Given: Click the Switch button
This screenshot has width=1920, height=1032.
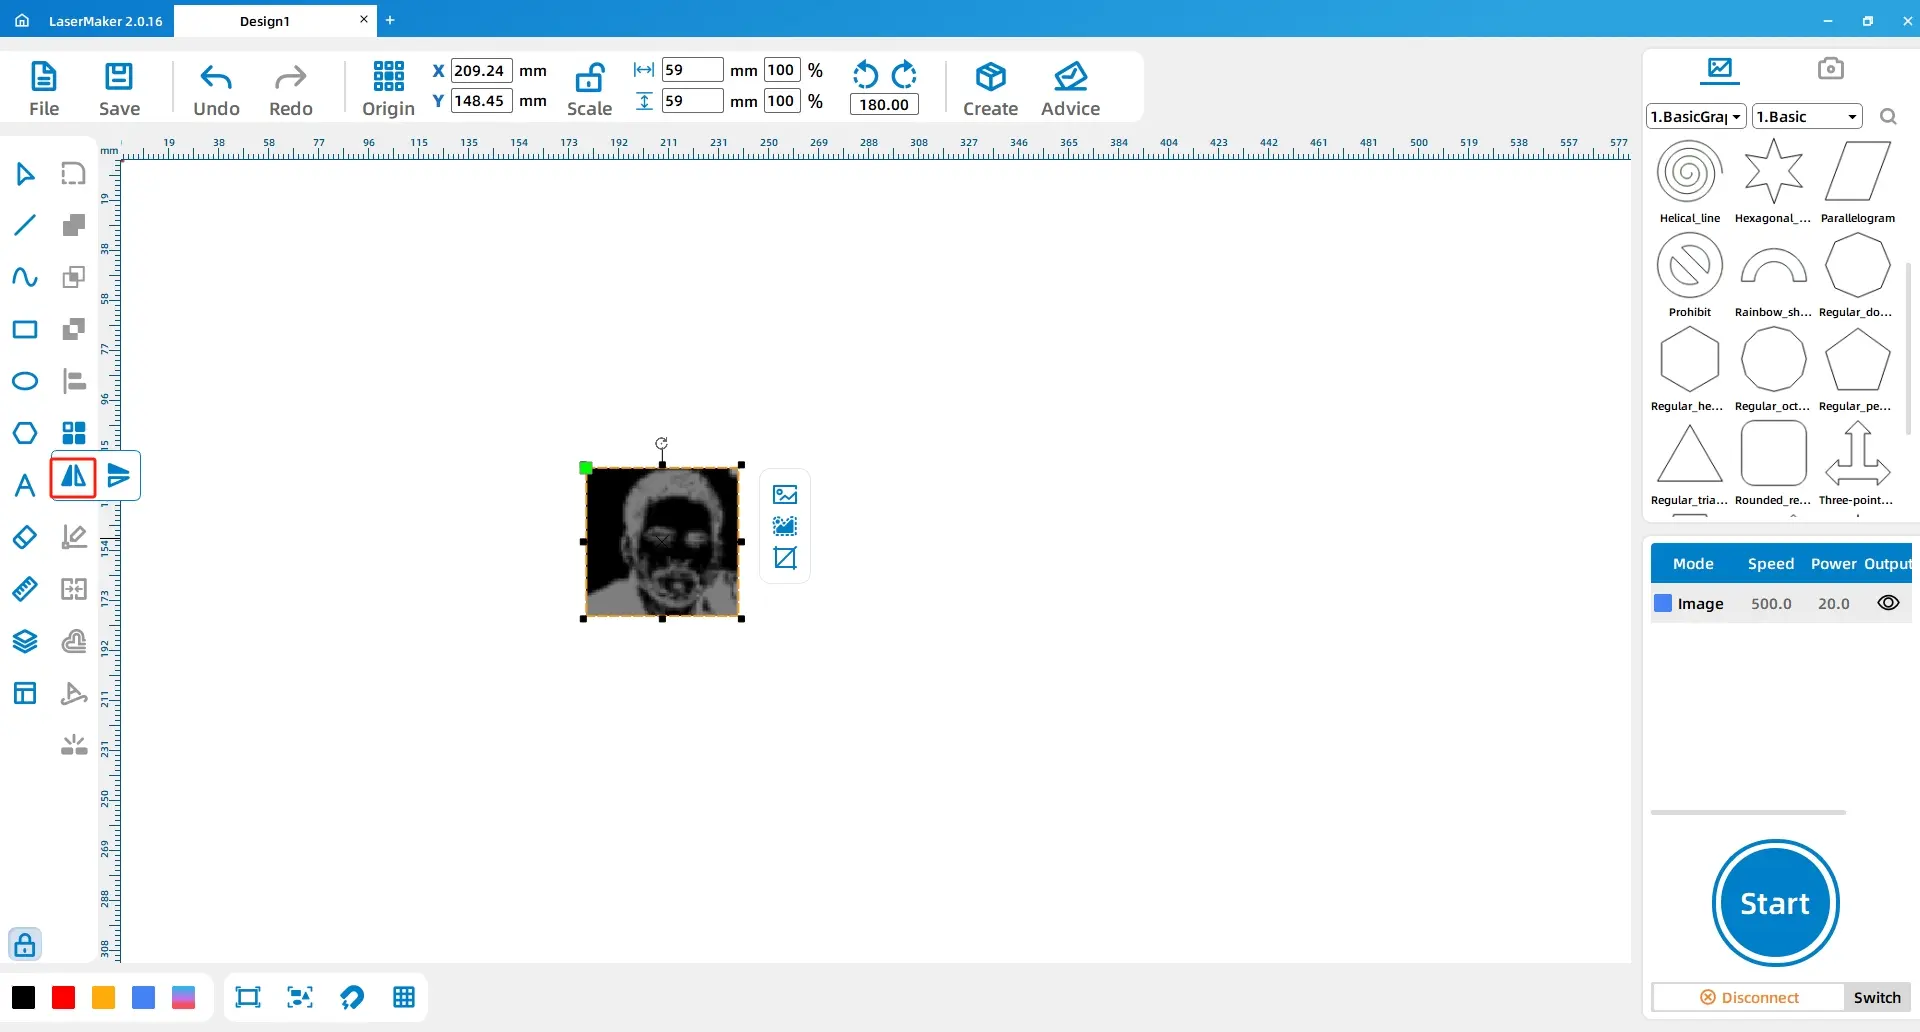Looking at the screenshot, I should pos(1877,997).
